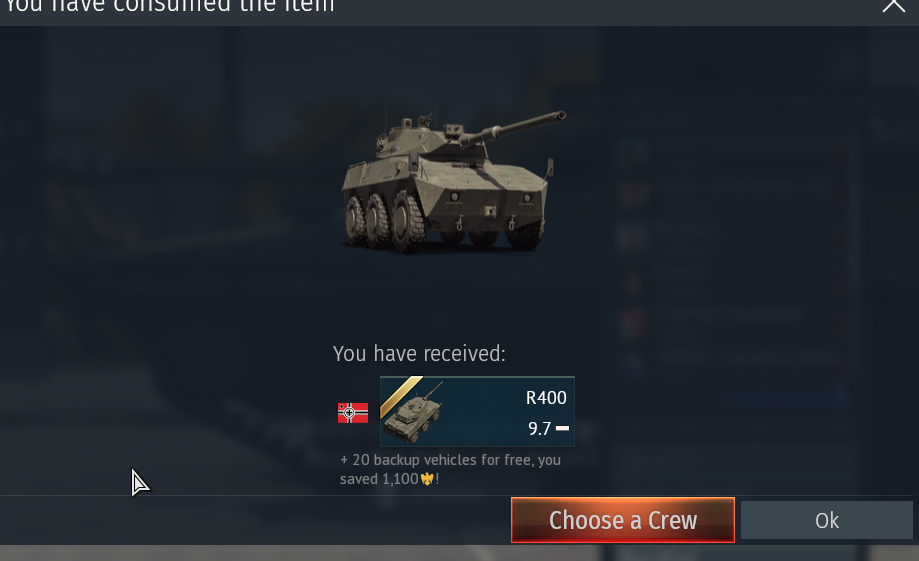Screen dimensions: 919x561
Task: Select the R400 vehicle name label
Action: click(x=546, y=397)
